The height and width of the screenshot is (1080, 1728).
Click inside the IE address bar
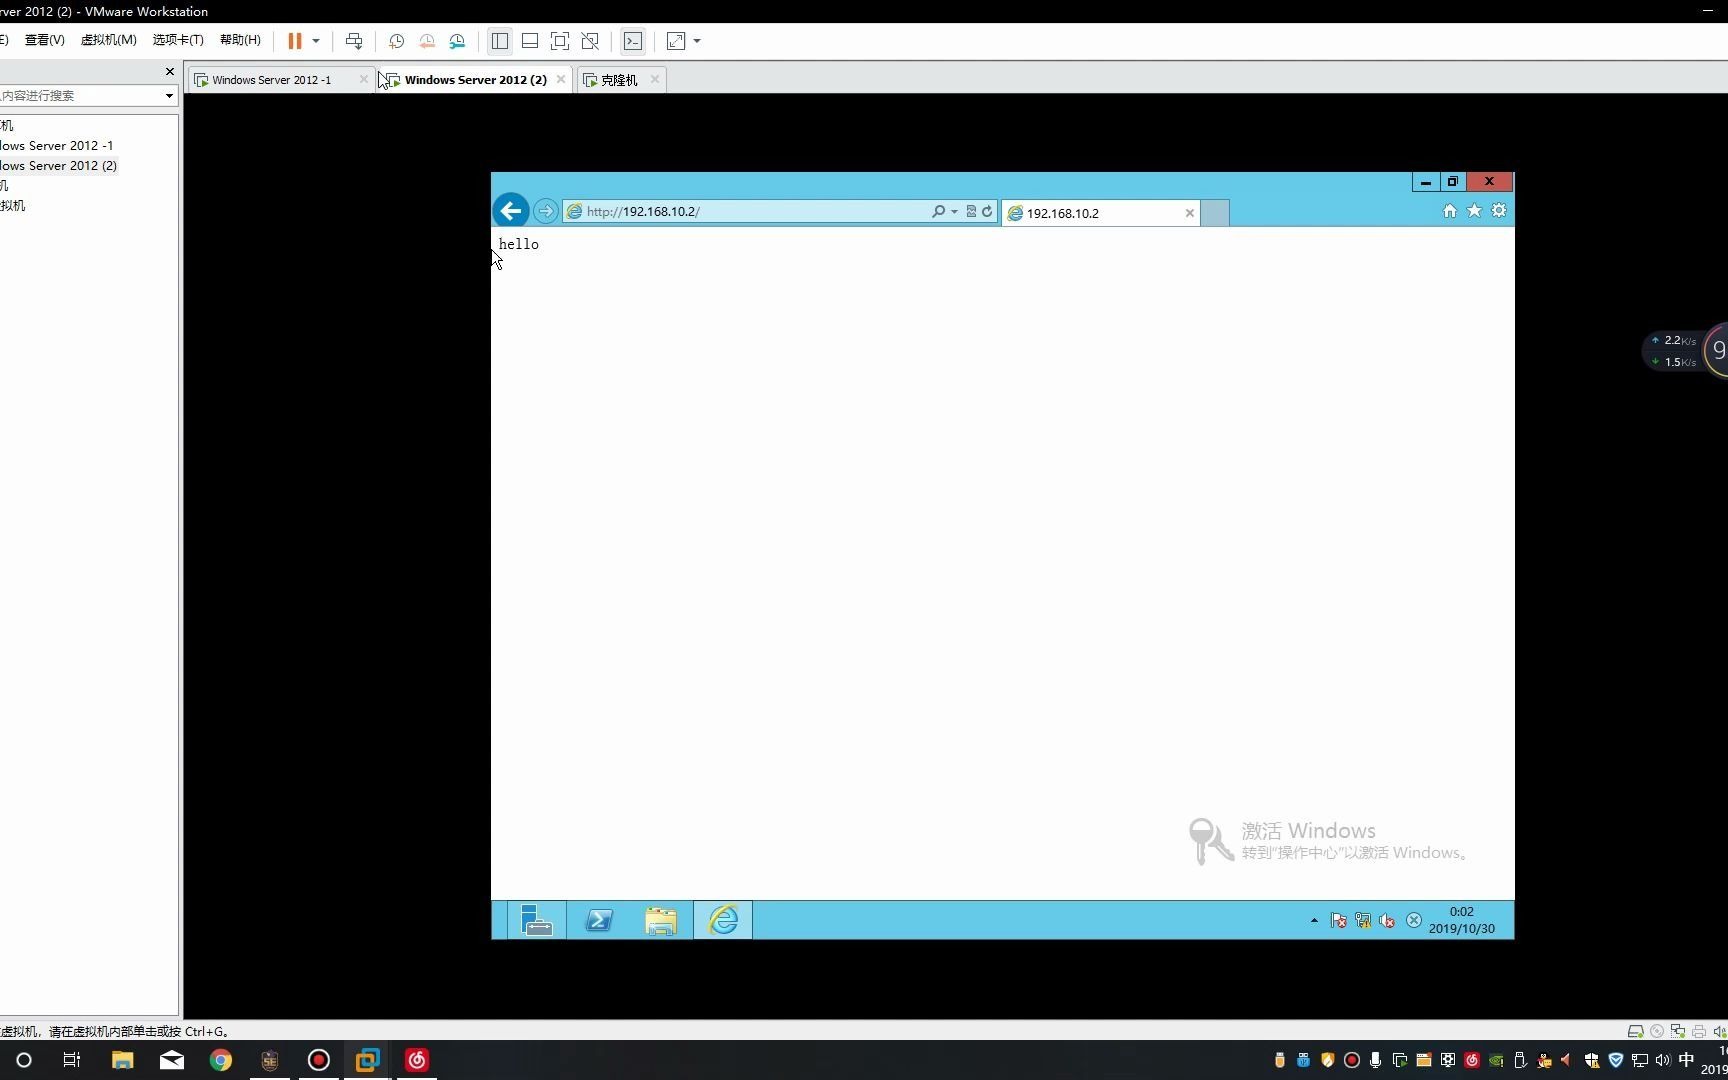(x=750, y=211)
